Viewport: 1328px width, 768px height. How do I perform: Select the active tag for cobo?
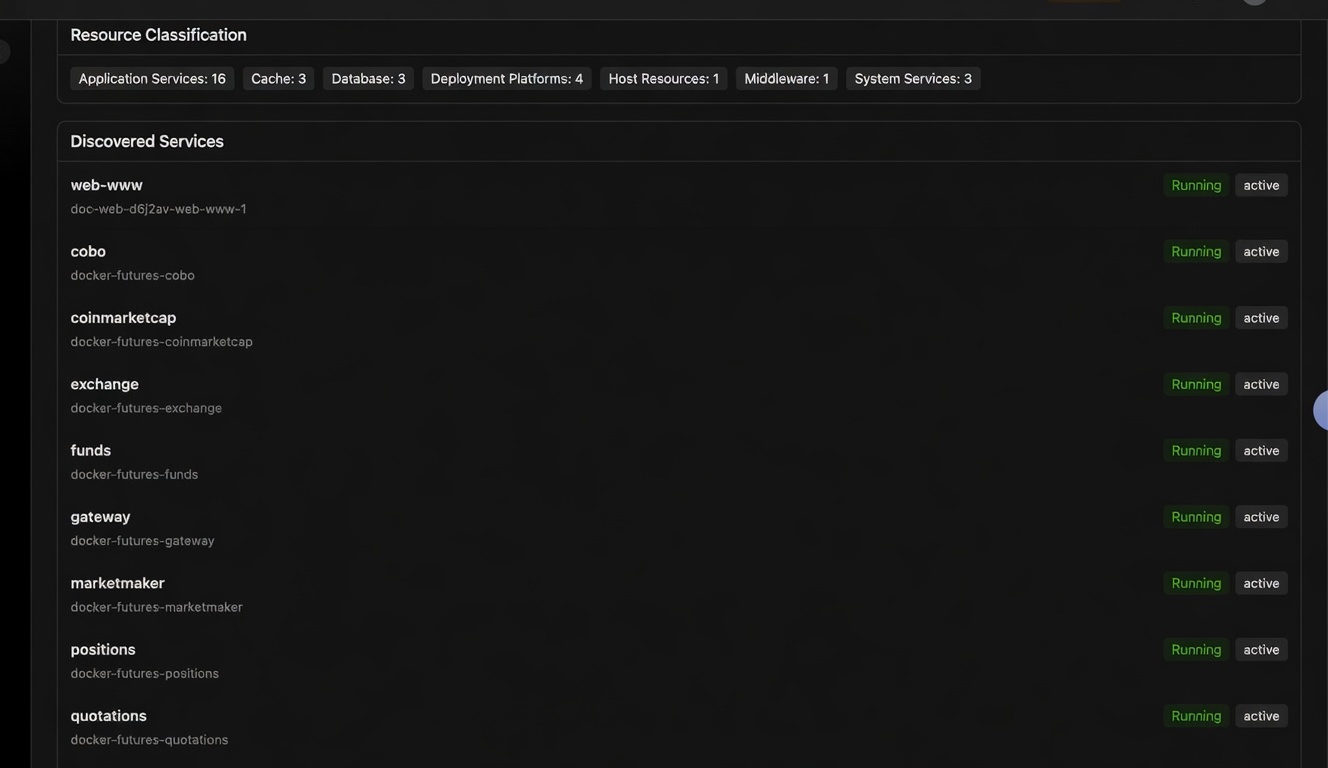1261,251
